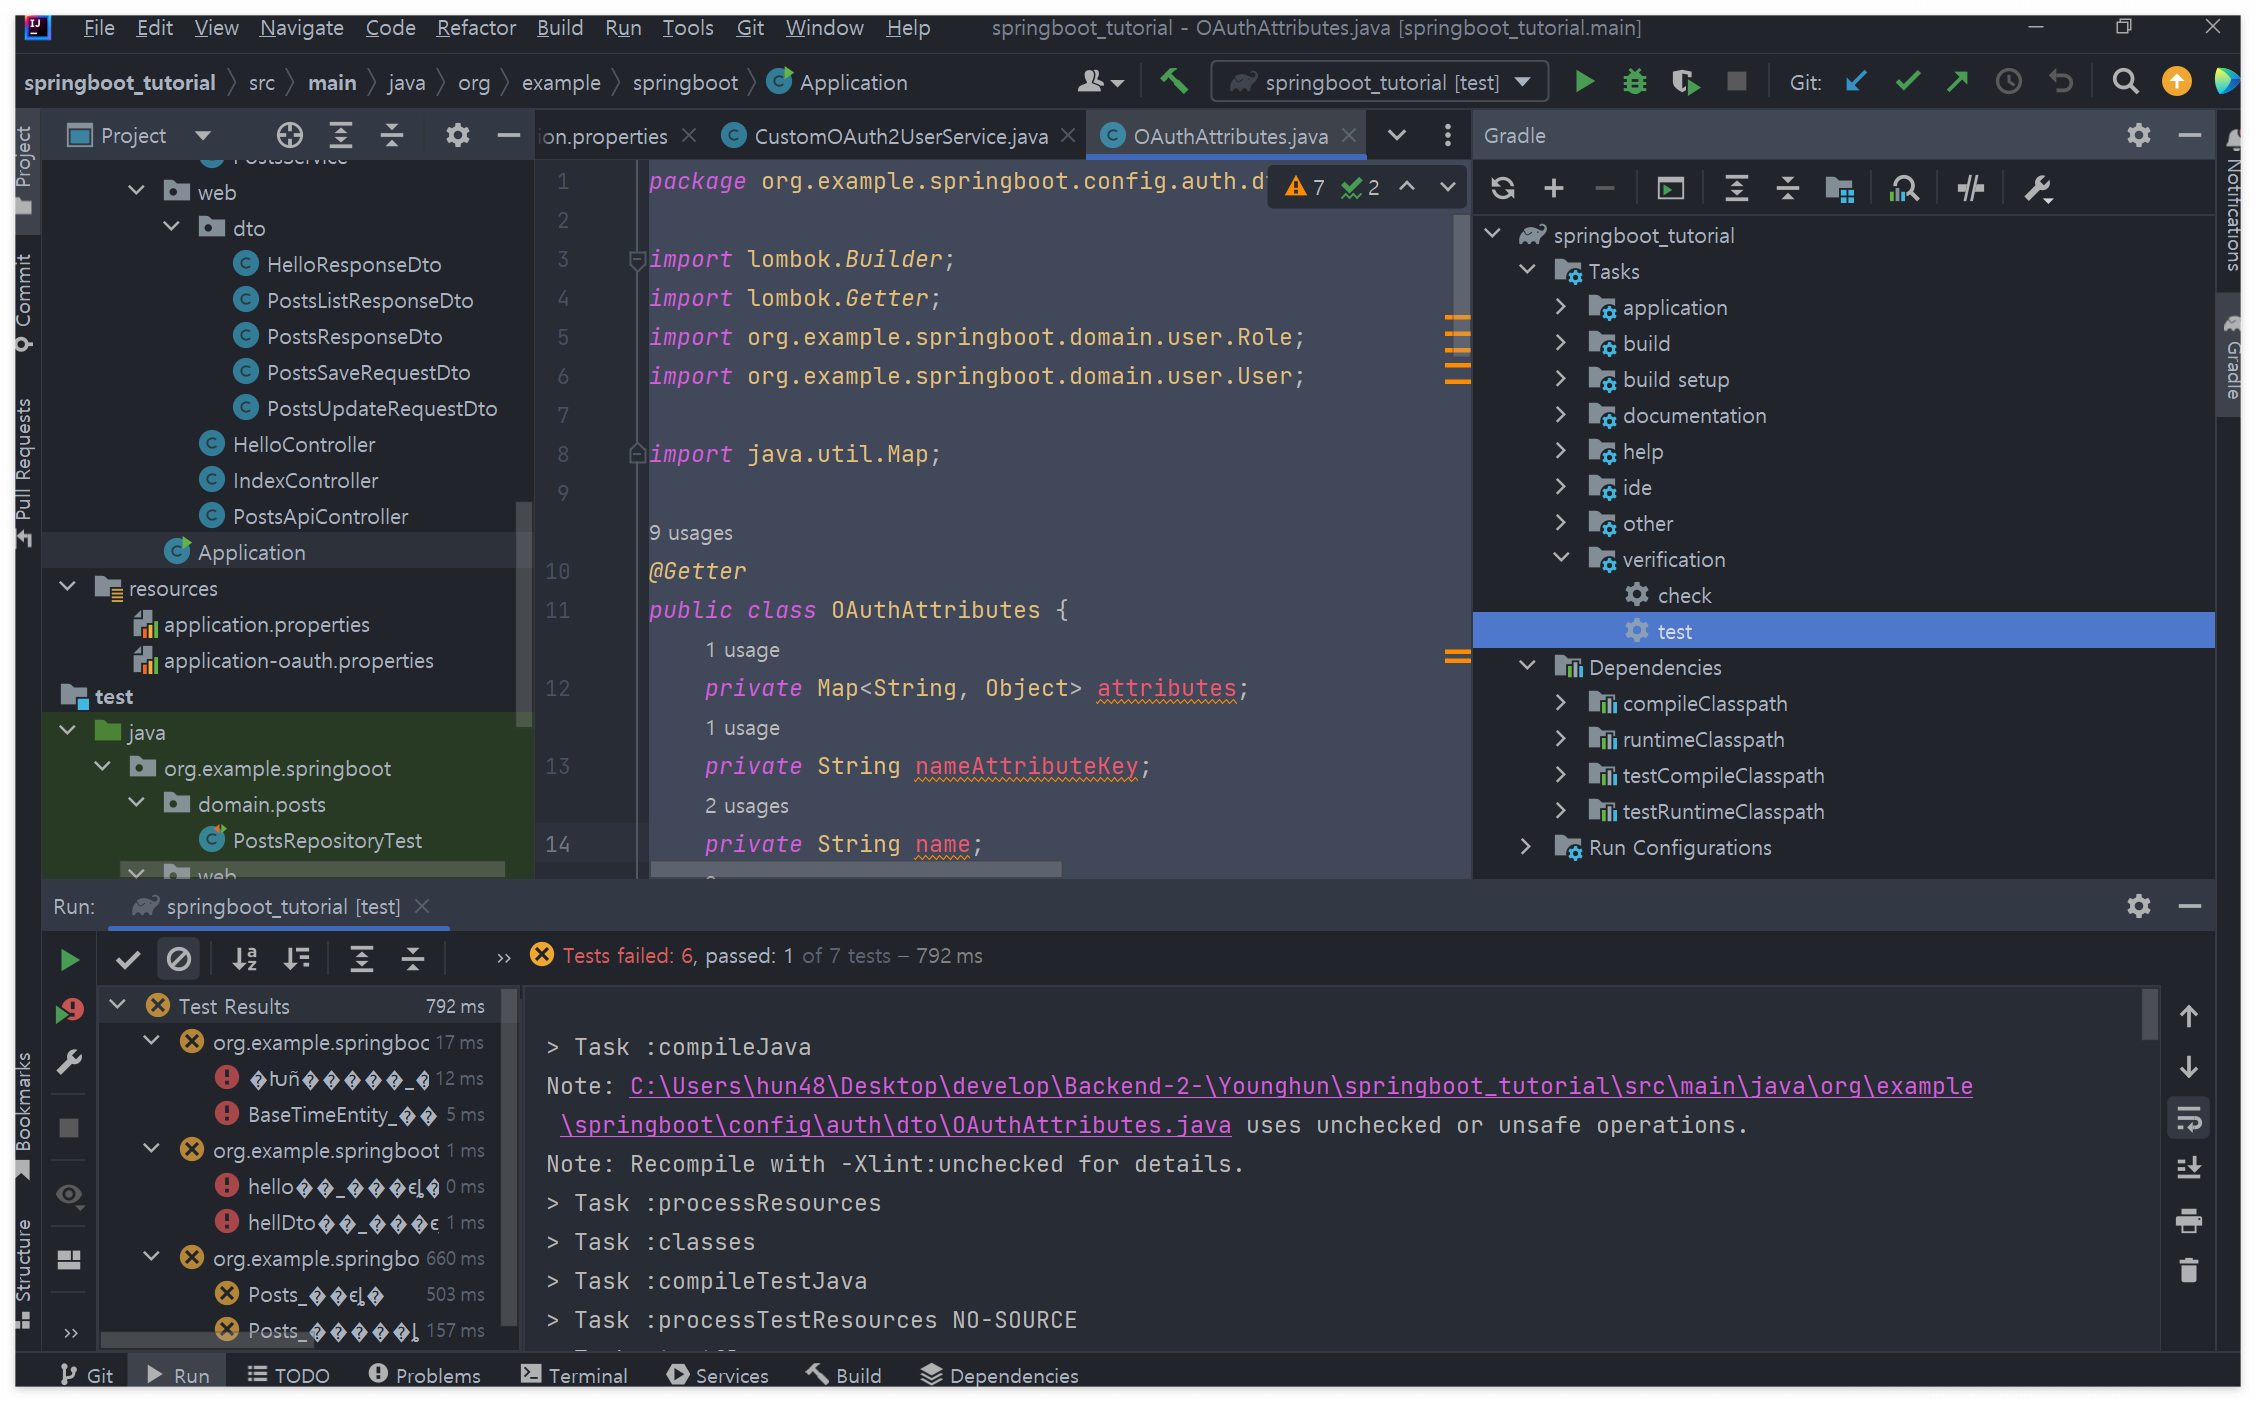Reload all Gradle projects
The width and height of the screenshot is (2256, 1402).
1502,188
